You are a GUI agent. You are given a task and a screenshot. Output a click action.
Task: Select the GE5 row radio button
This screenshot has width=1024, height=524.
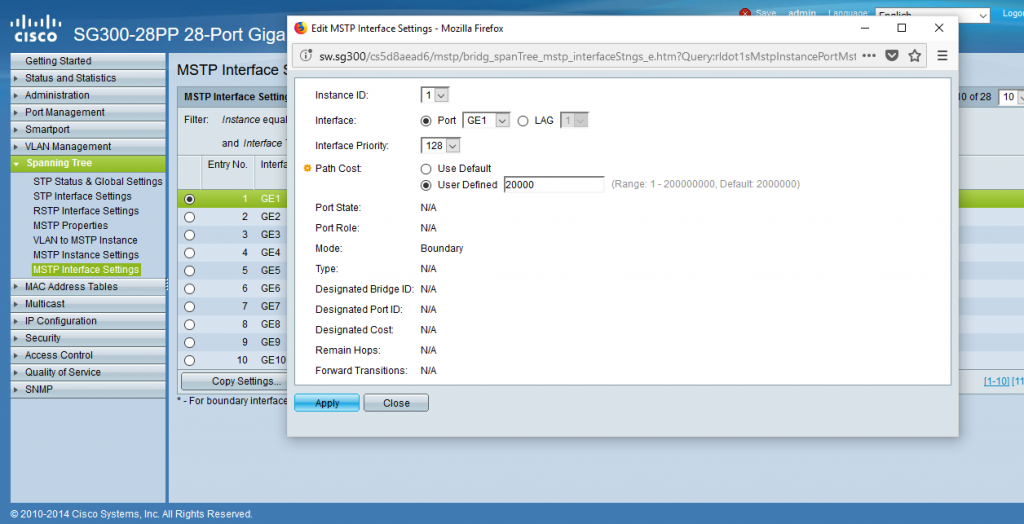point(189,270)
